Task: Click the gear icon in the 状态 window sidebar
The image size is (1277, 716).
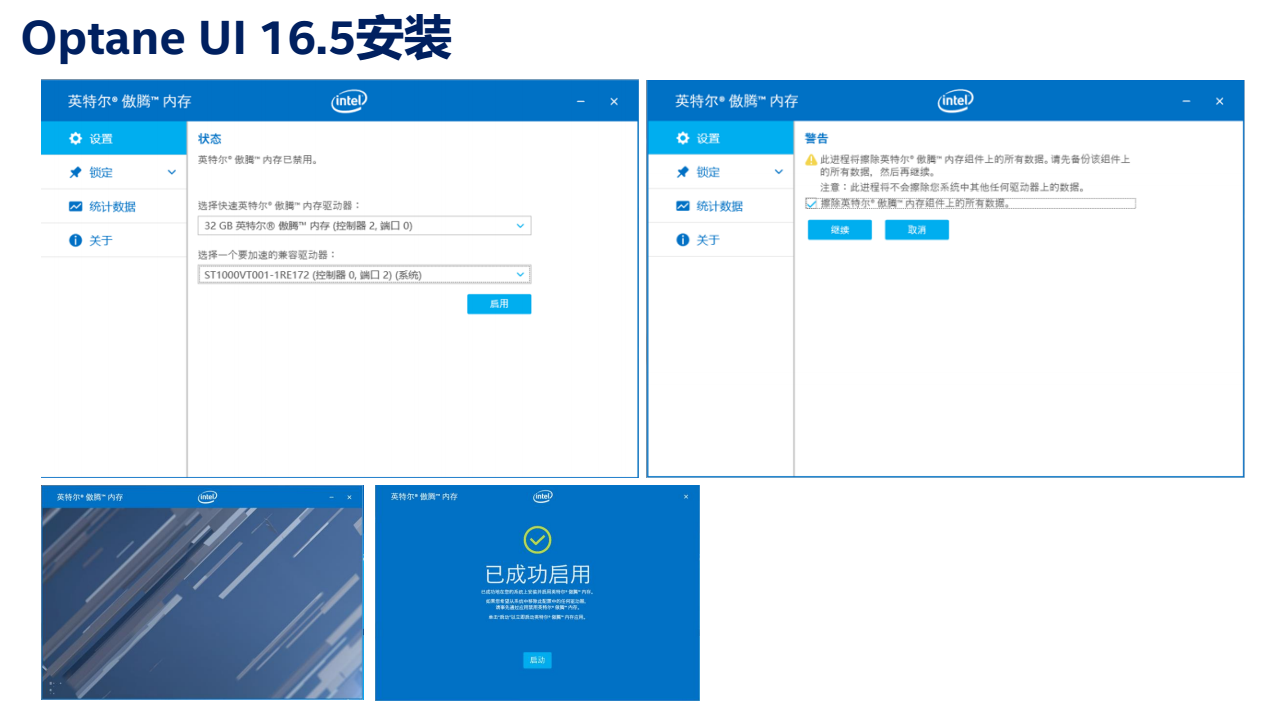Action: pos(75,138)
